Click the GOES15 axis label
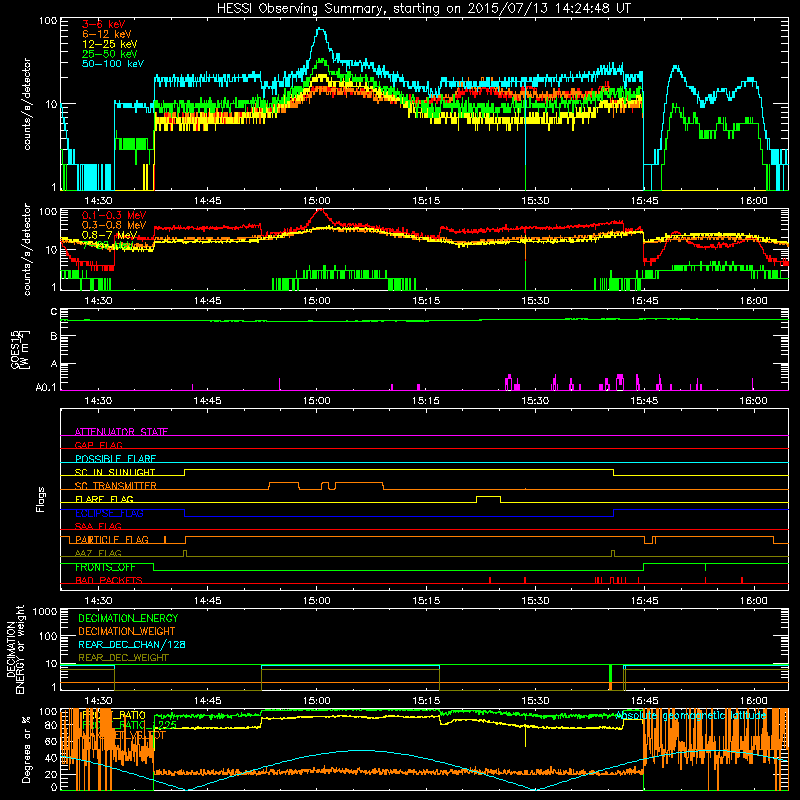The height and width of the screenshot is (800, 800). pyautogui.click(x=20, y=350)
